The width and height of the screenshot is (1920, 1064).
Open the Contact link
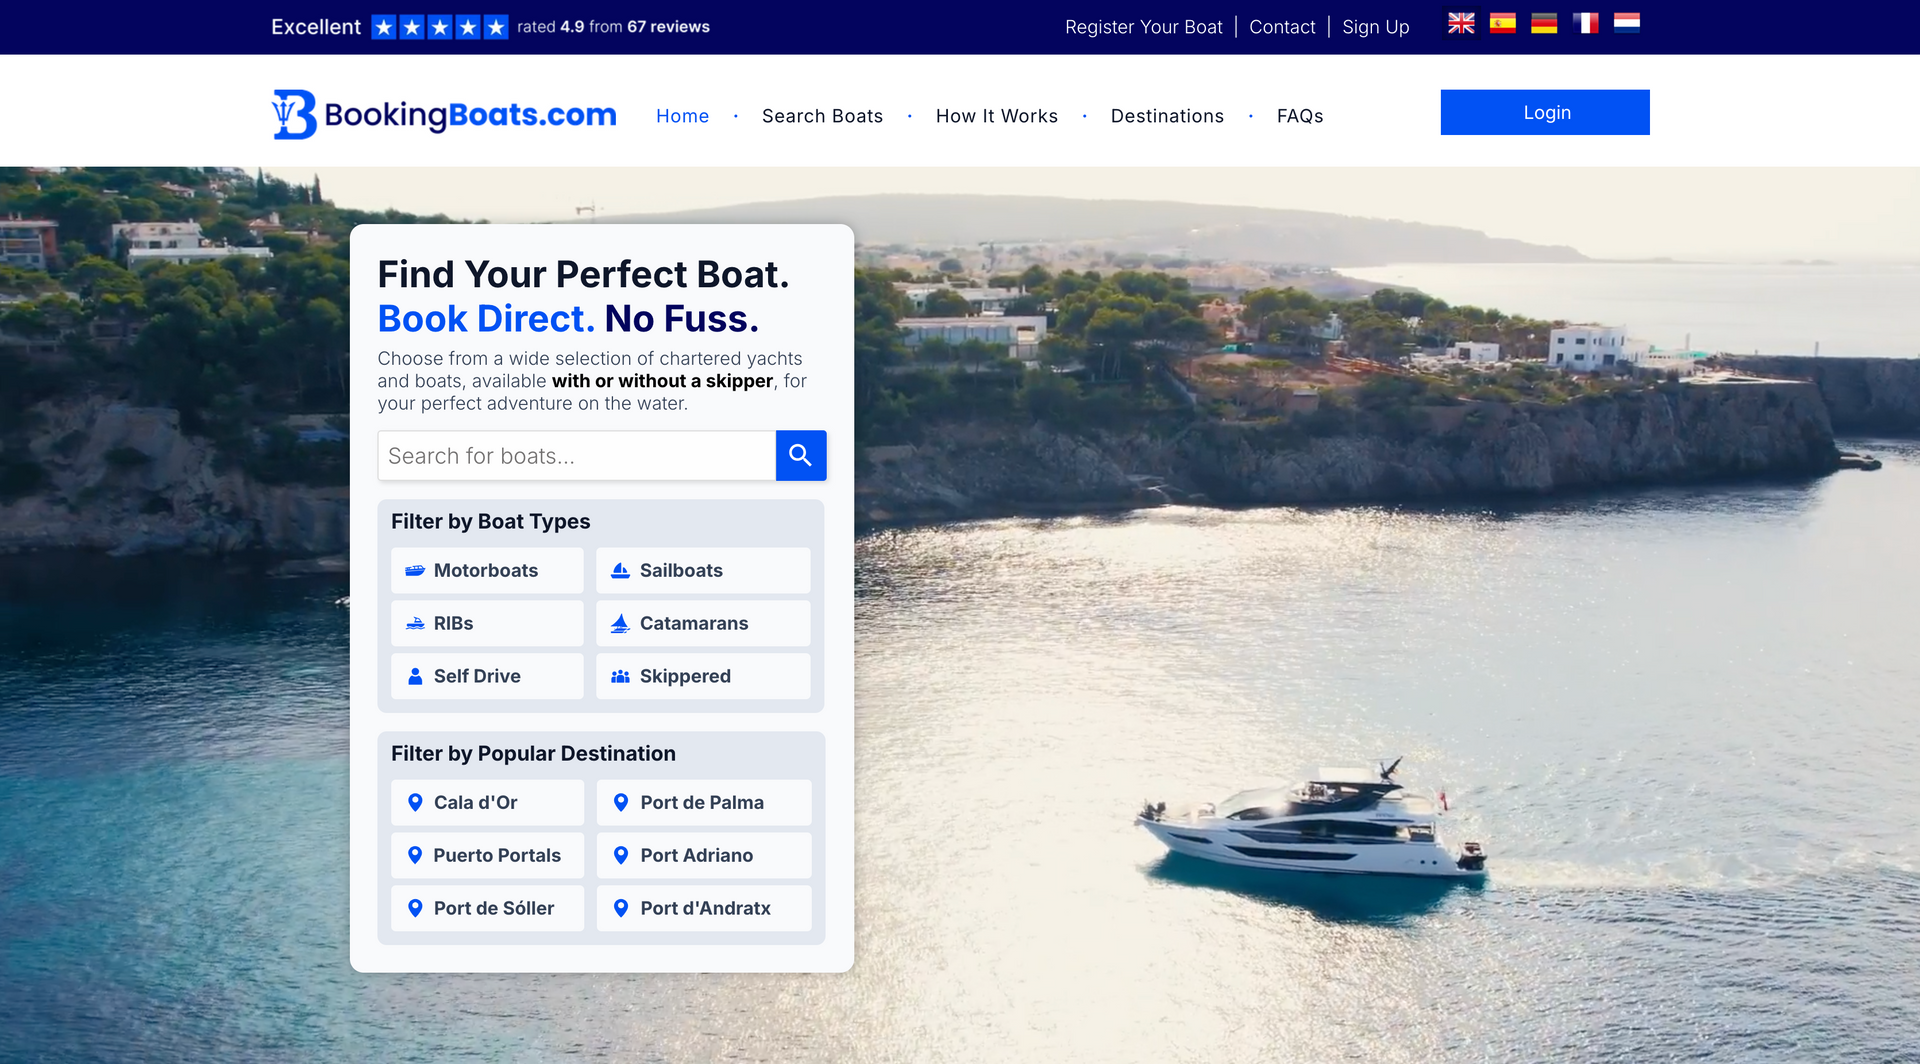click(x=1282, y=27)
